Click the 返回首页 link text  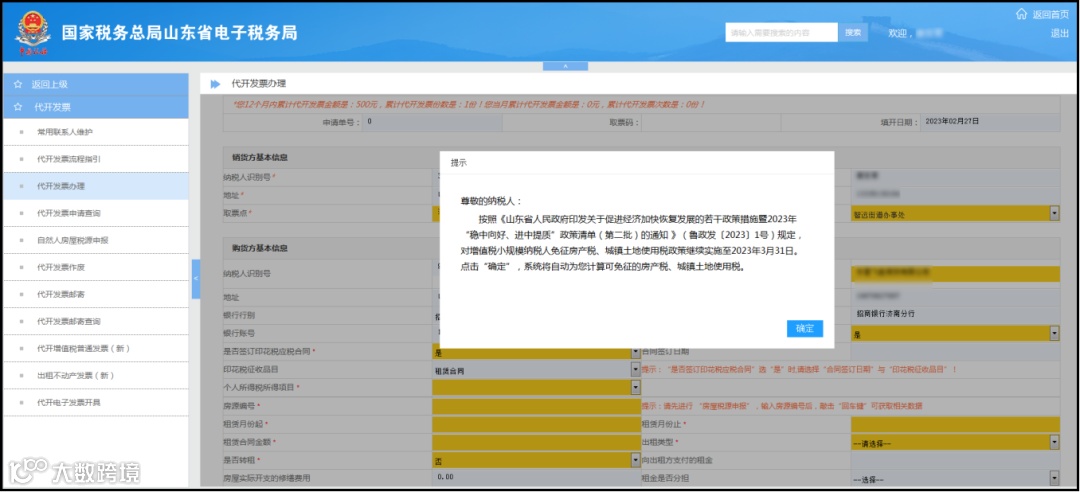point(1050,14)
